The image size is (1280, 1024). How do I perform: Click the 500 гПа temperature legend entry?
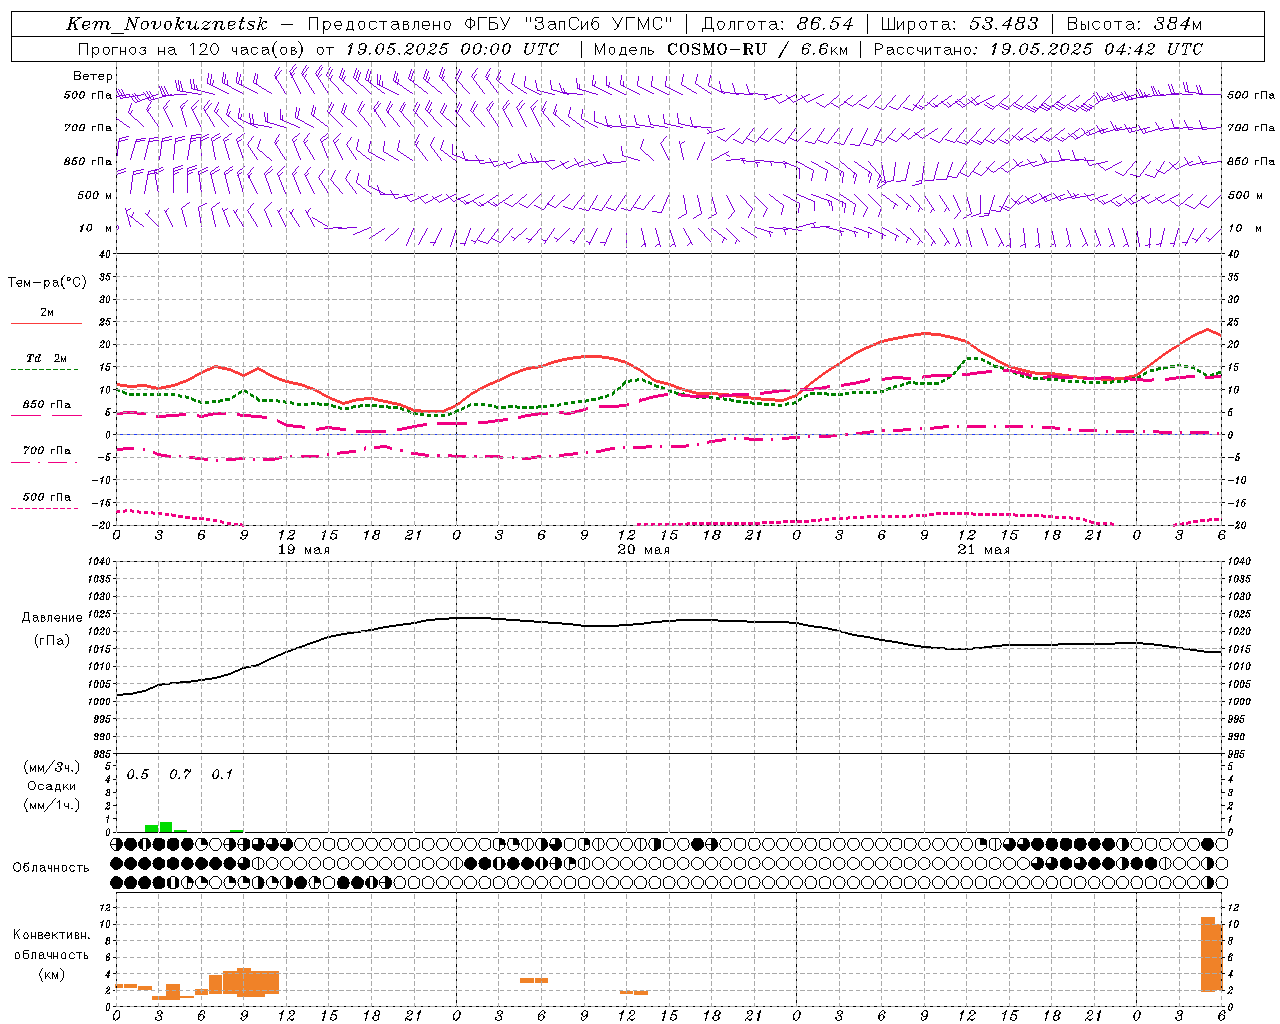tap(47, 497)
